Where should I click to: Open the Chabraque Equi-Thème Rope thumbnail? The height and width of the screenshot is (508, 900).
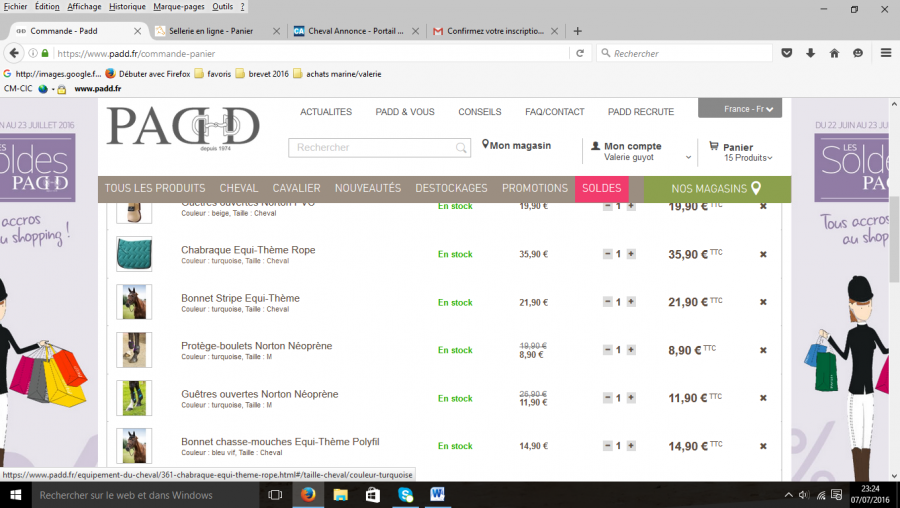point(134,254)
